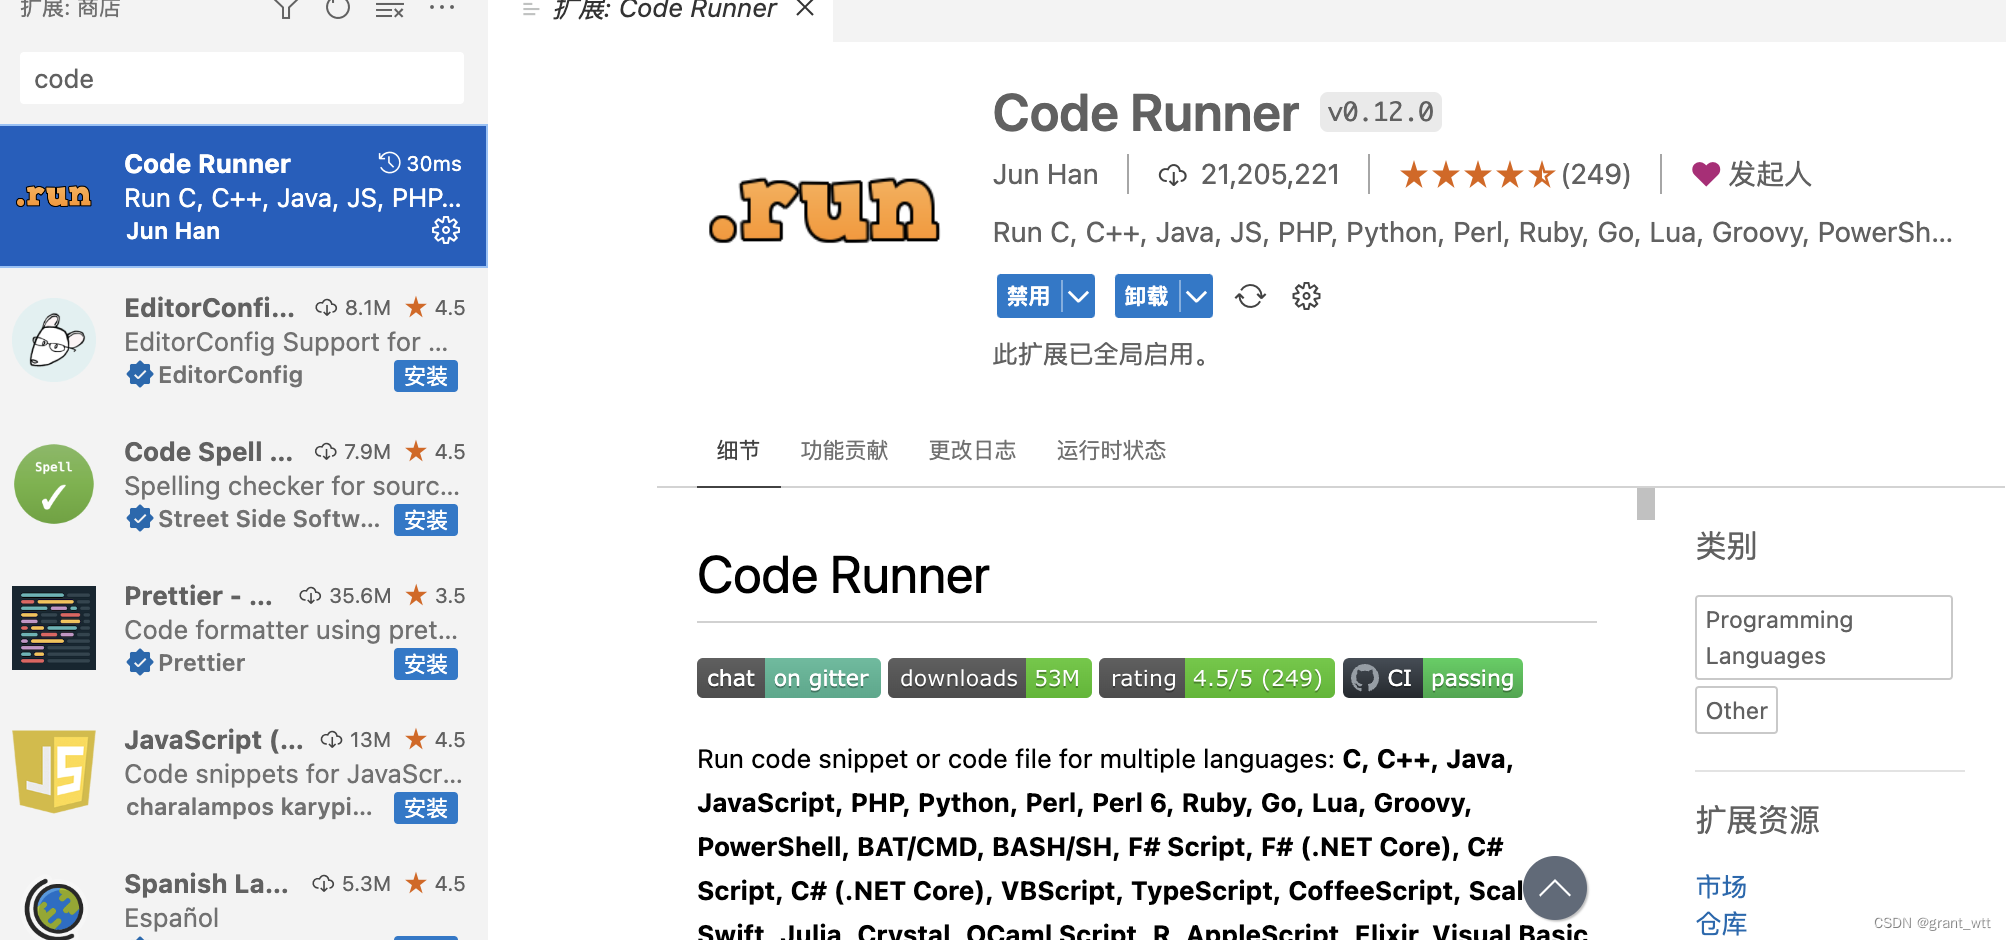2006x940 pixels.
Task: Install the JavaScript code snippets extension
Action: point(426,808)
